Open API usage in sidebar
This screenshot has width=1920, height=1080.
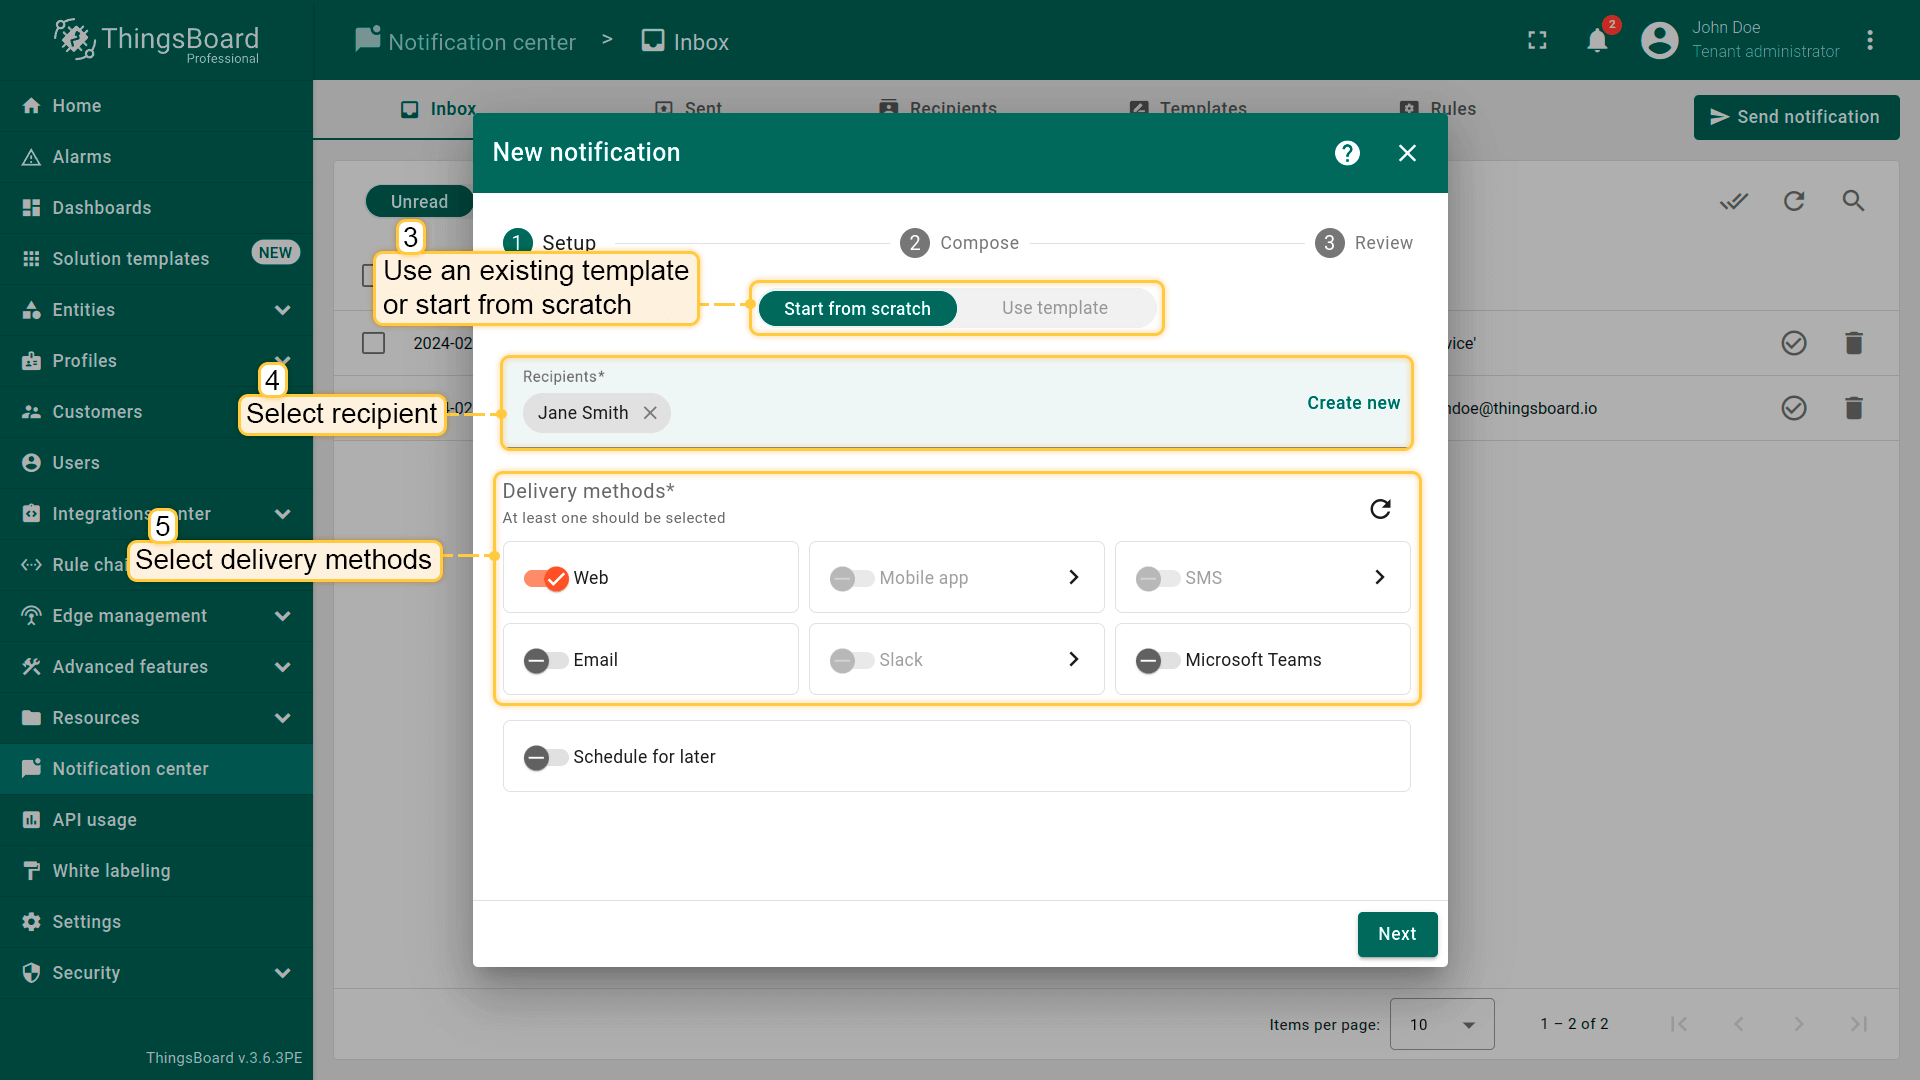95,820
